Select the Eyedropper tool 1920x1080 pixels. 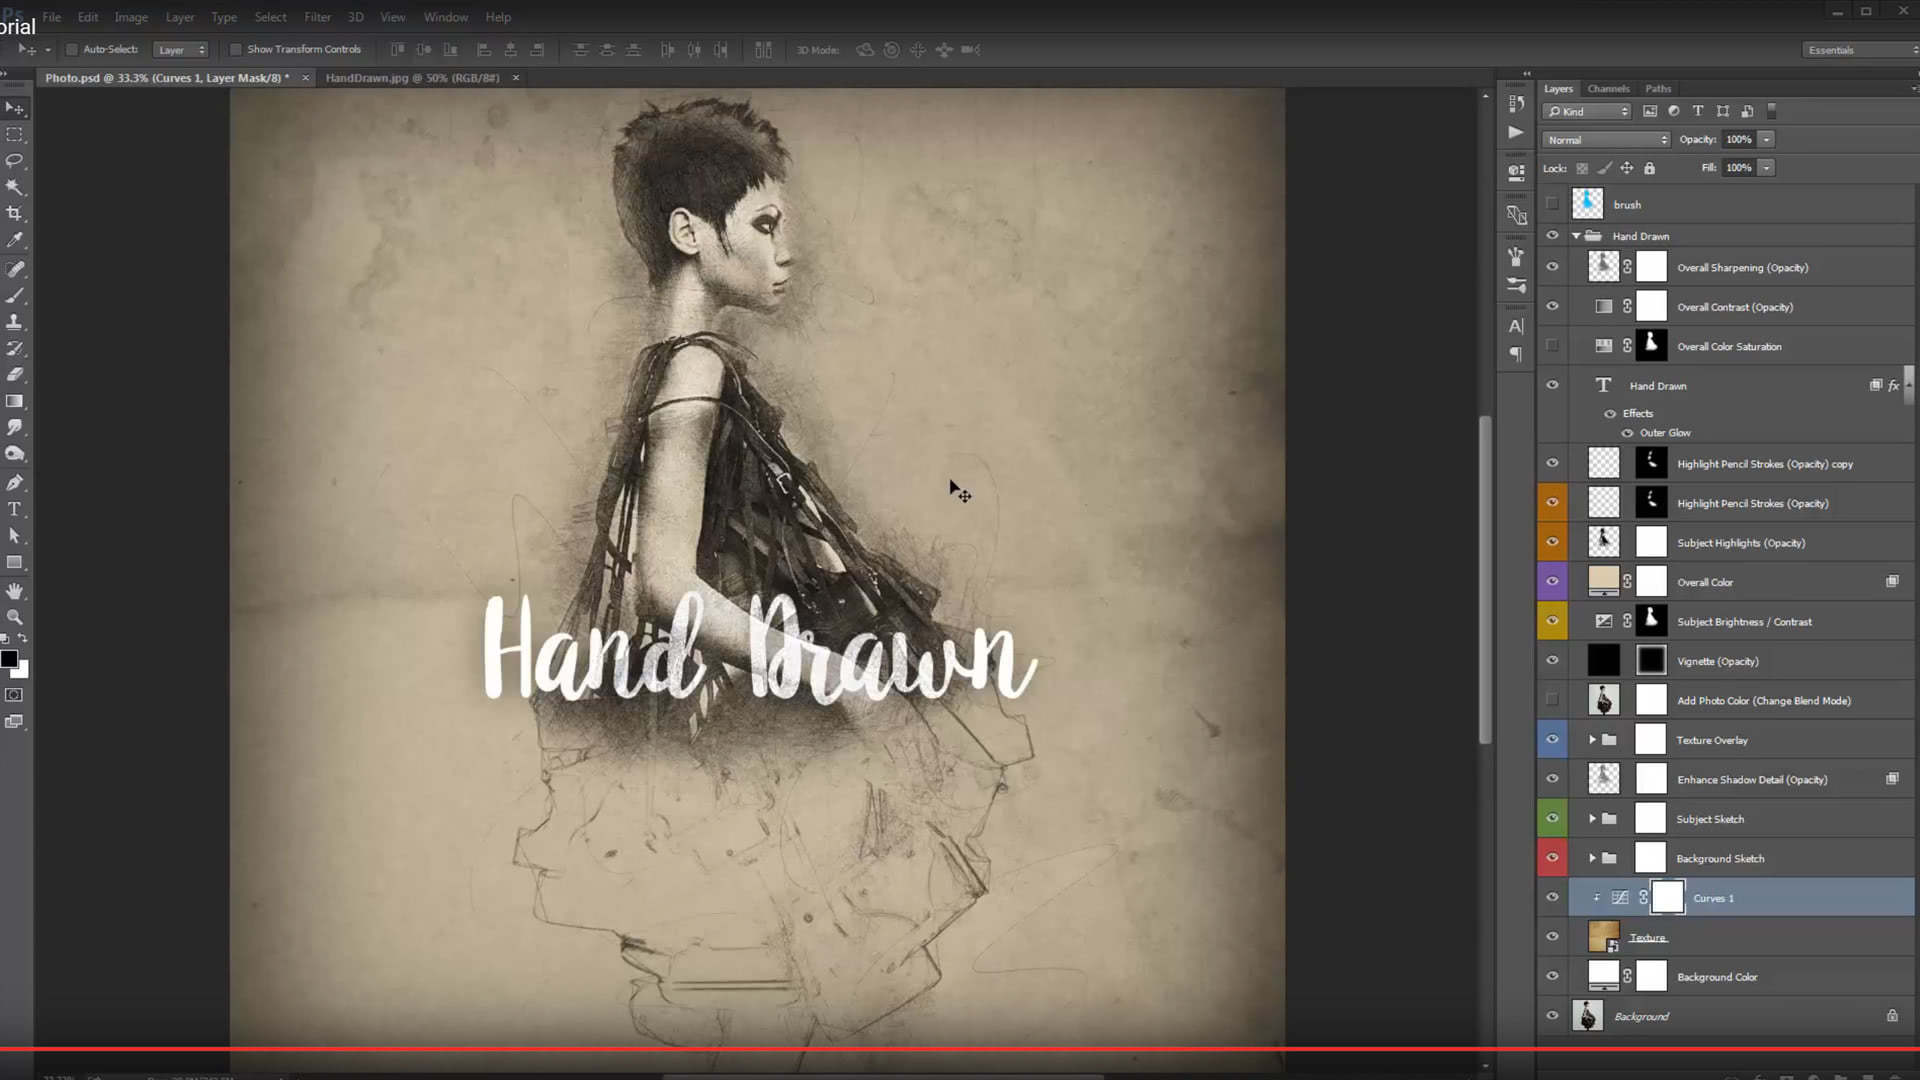pyautogui.click(x=14, y=240)
